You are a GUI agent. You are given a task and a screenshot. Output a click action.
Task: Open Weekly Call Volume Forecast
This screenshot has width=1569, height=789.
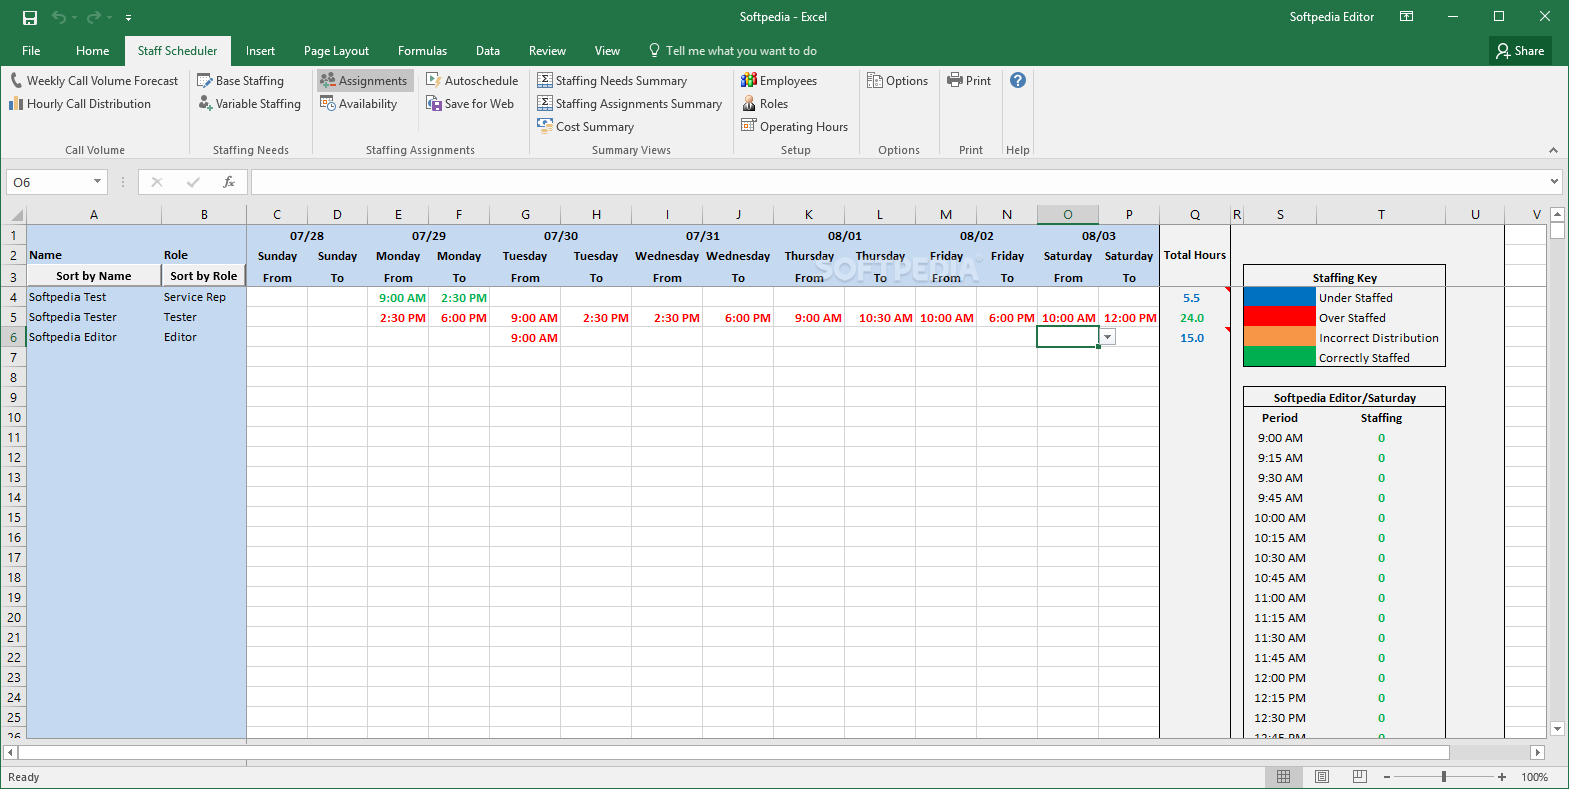point(94,81)
